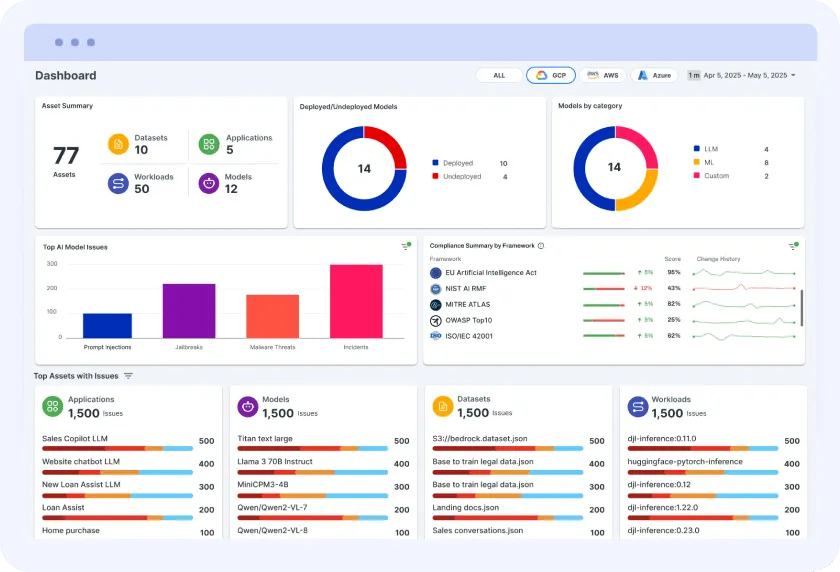Open the EU Artificial Intelligence Act framework
Viewport: 840px width, 572px height.
pyautogui.click(x=490, y=272)
